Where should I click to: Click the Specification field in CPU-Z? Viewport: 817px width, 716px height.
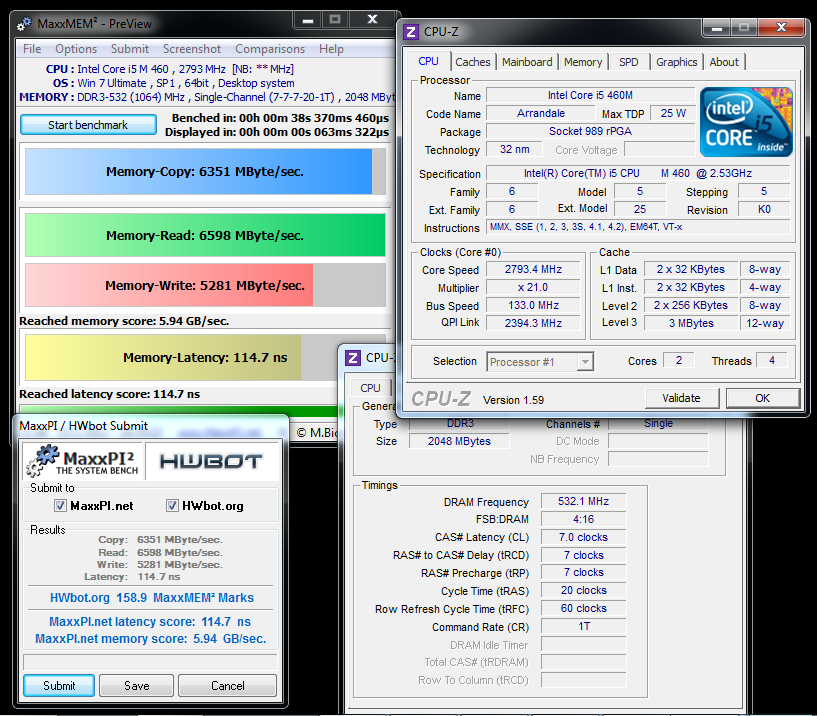pos(638,173)
